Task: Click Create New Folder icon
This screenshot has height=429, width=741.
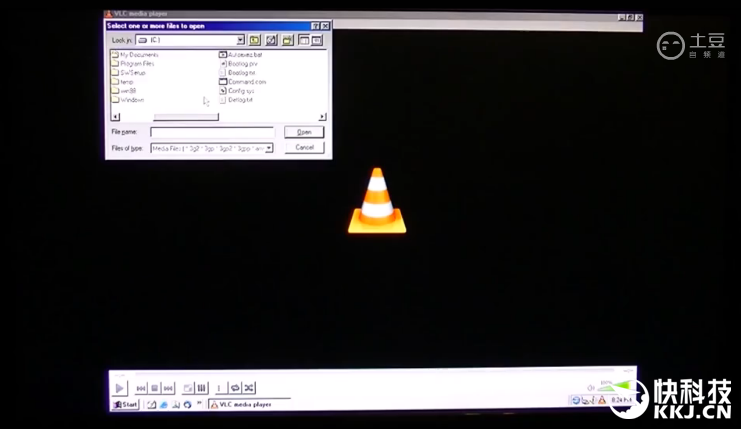Action: coord(287,40)
